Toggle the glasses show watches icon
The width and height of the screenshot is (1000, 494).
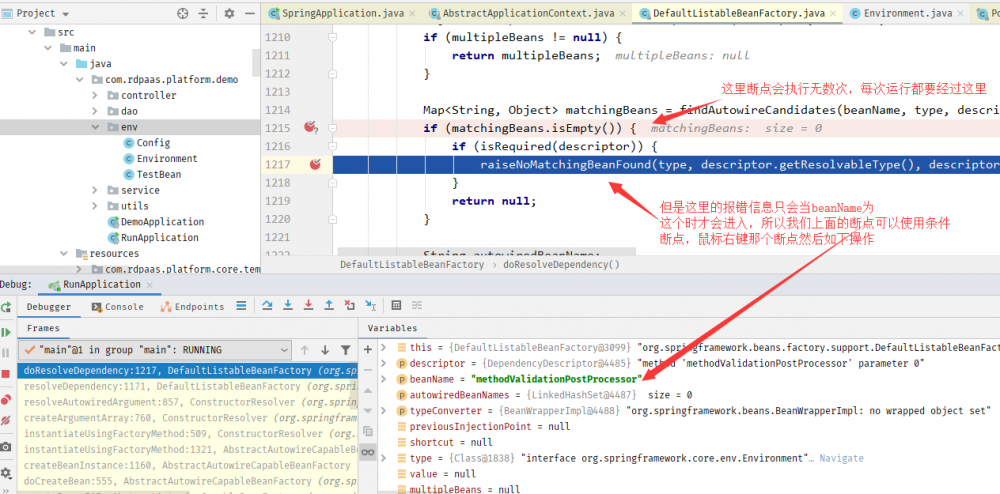click(367, 452)
